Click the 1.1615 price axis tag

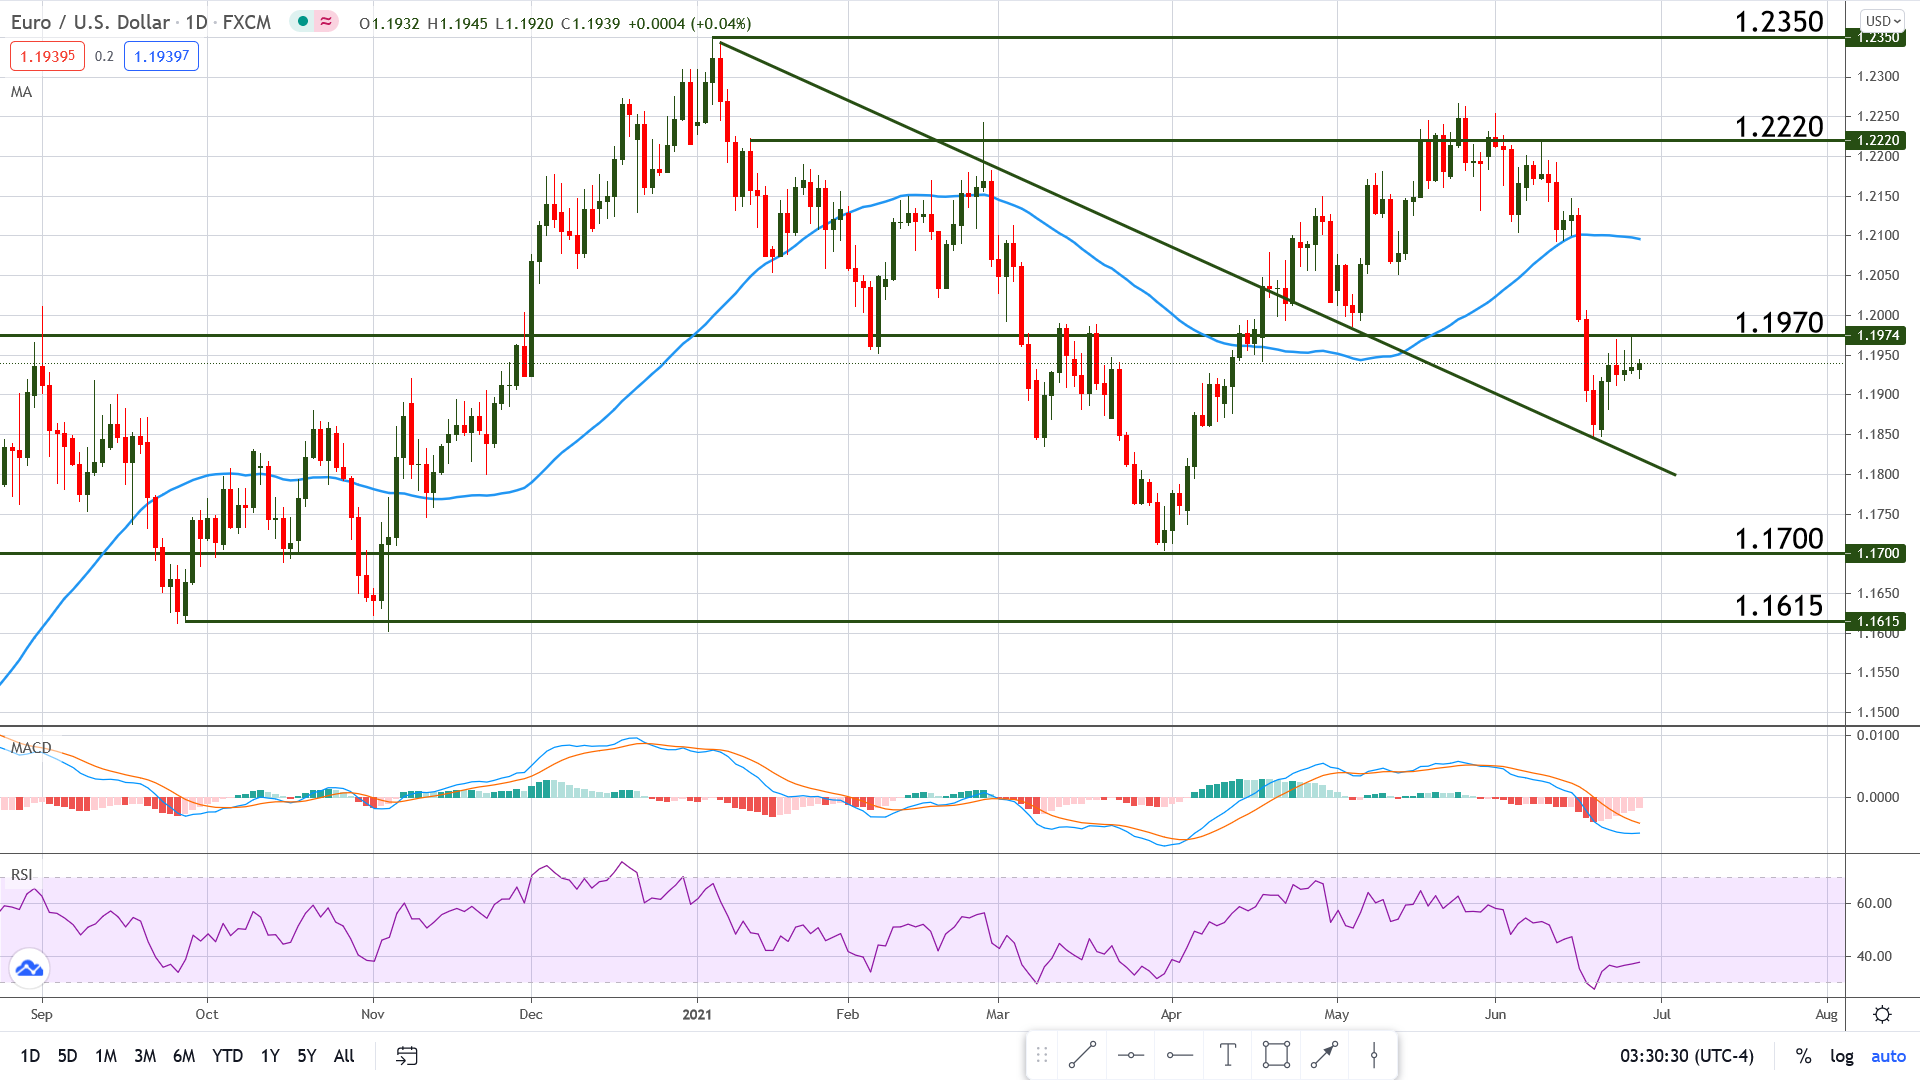tap(1878, 621)
